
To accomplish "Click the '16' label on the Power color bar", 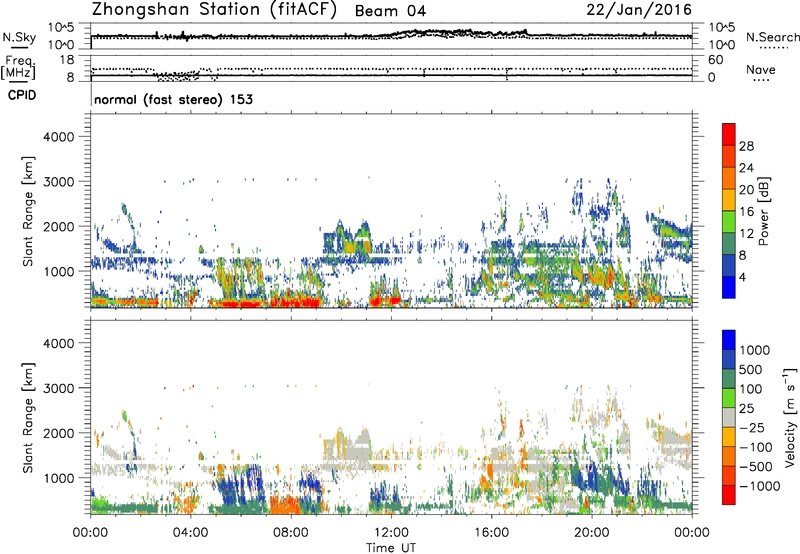I will [746, 212].
